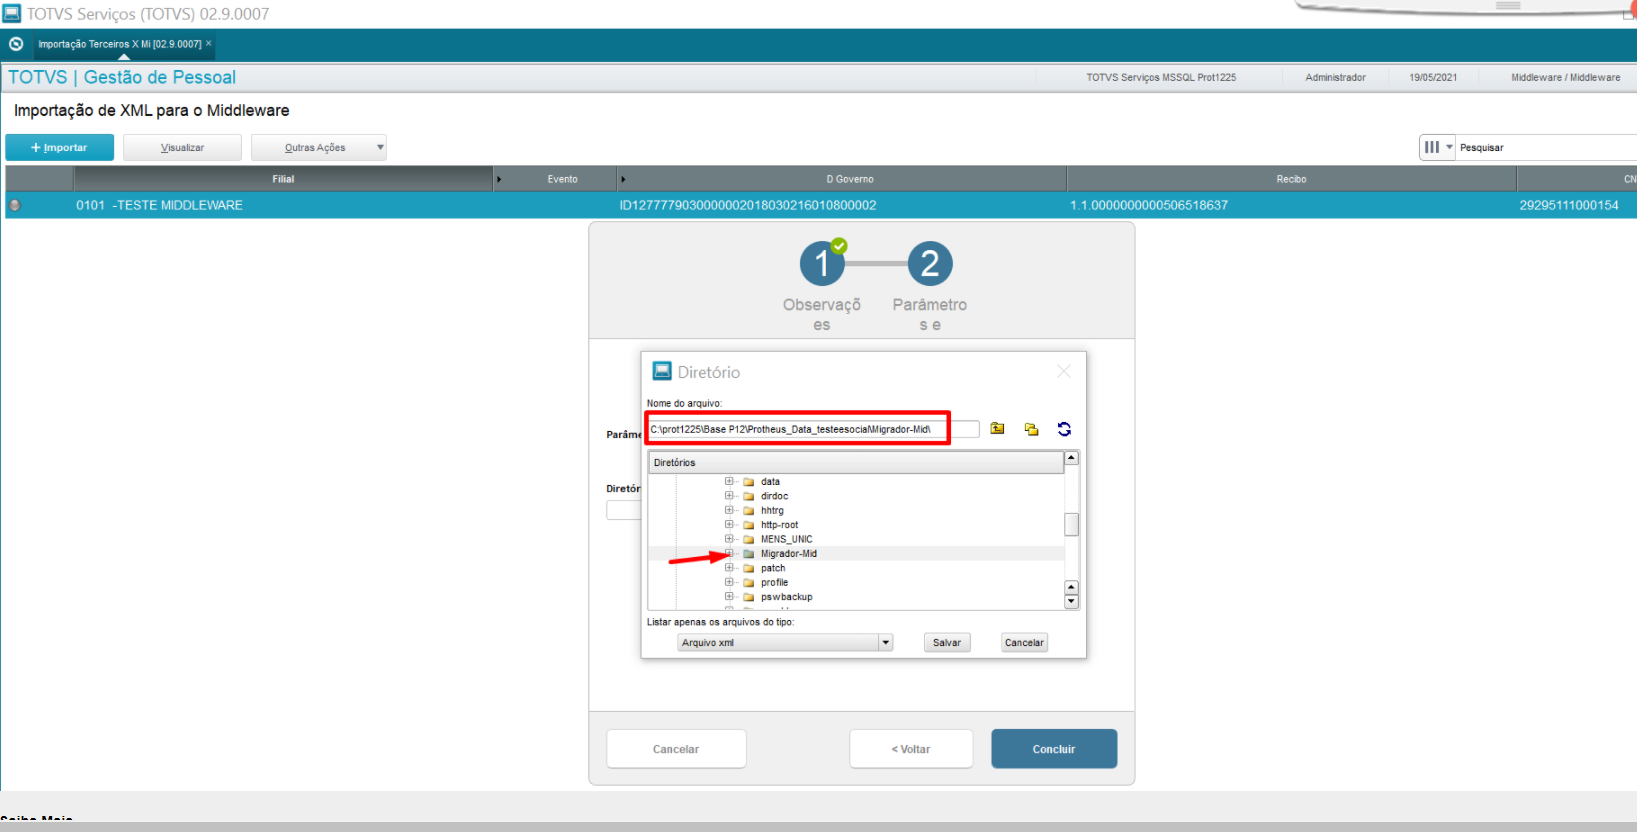Viewport: 1637px width, 832px height.
Task: Expand the dirdoc folder node
Action: pyautogui.click(x=729, y=496)
